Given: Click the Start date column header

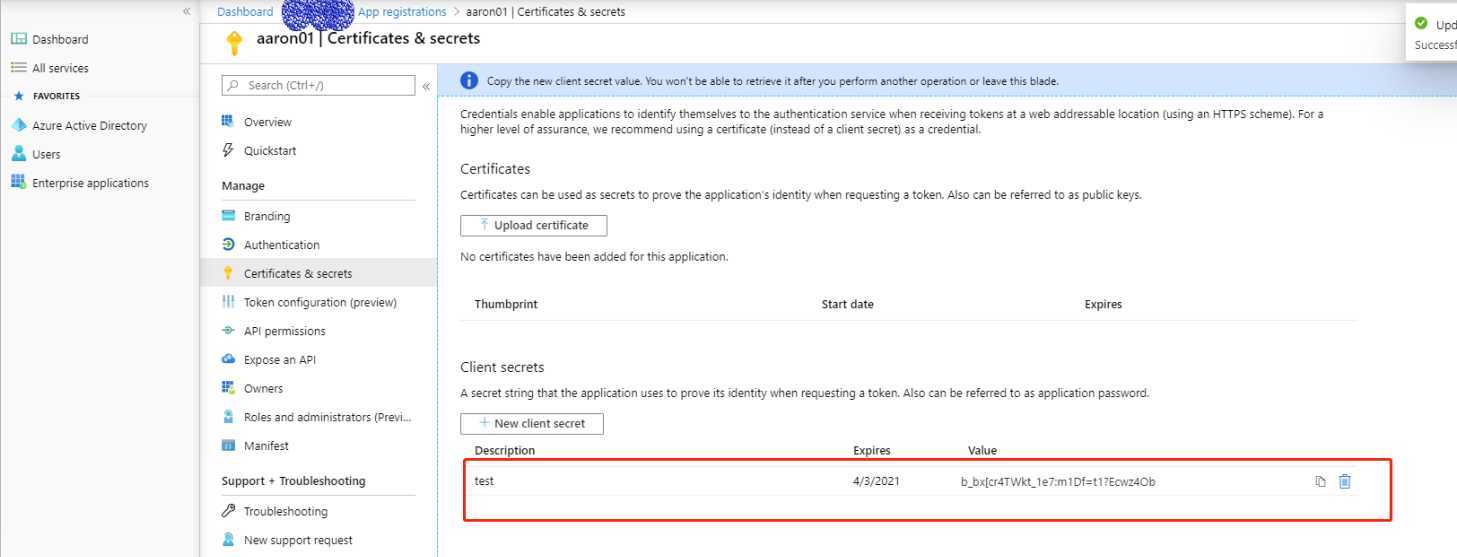Looking at the screenshot, I should click(x=848, y=304).
